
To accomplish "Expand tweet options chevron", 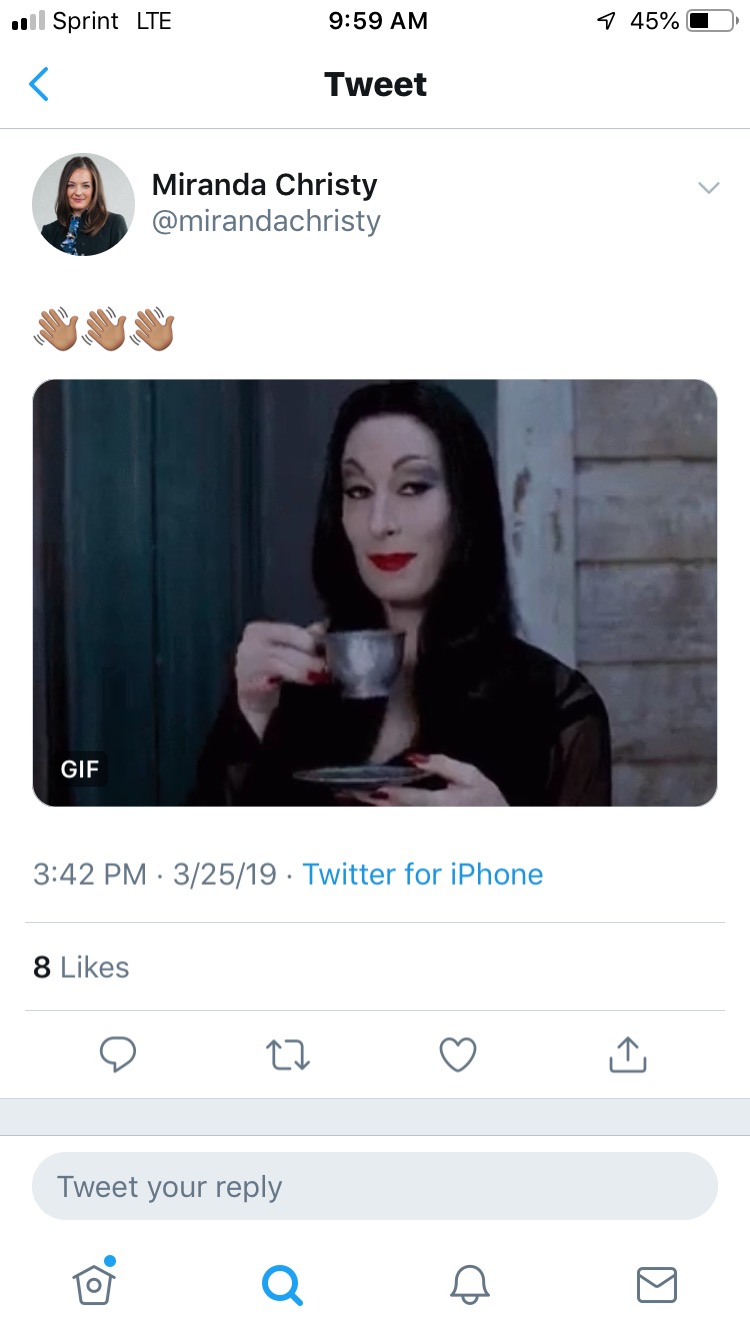I will point(708,187).
